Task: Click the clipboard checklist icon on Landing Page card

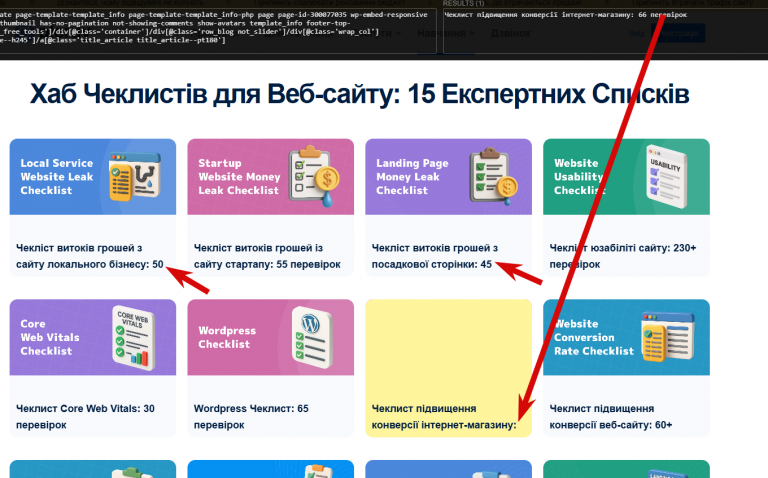Action: coord(493,176)
